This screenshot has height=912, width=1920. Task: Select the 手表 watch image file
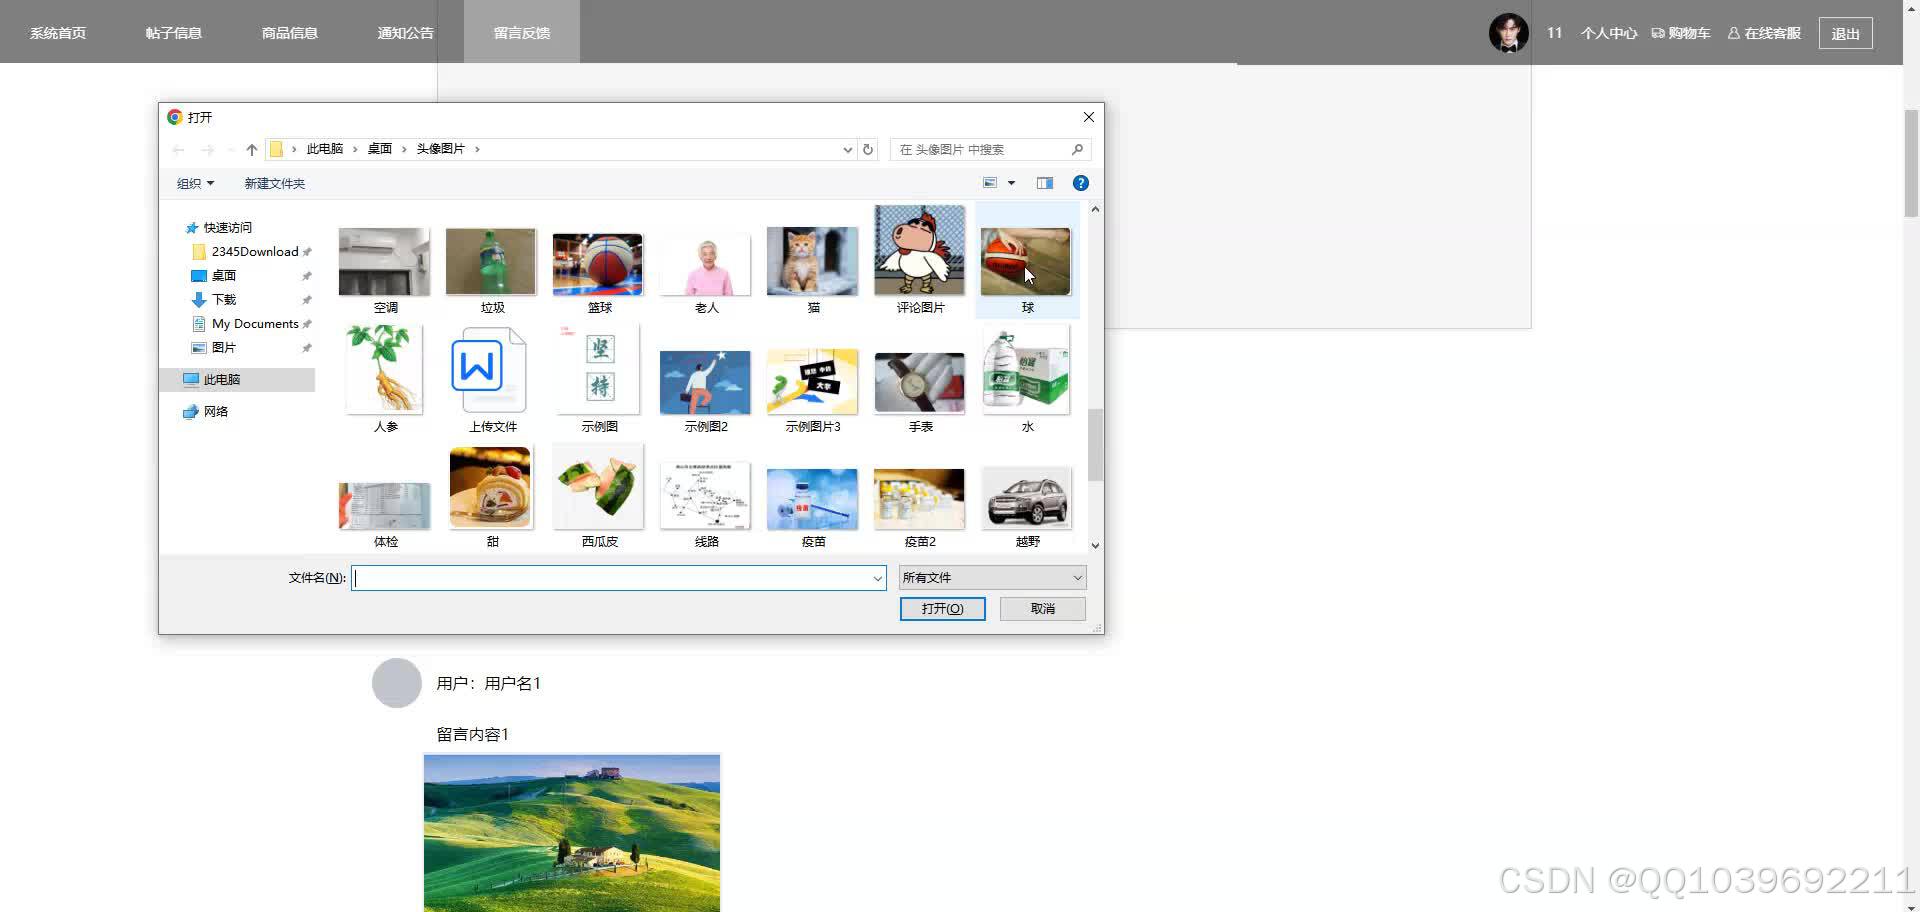click(x=920, y=382)
